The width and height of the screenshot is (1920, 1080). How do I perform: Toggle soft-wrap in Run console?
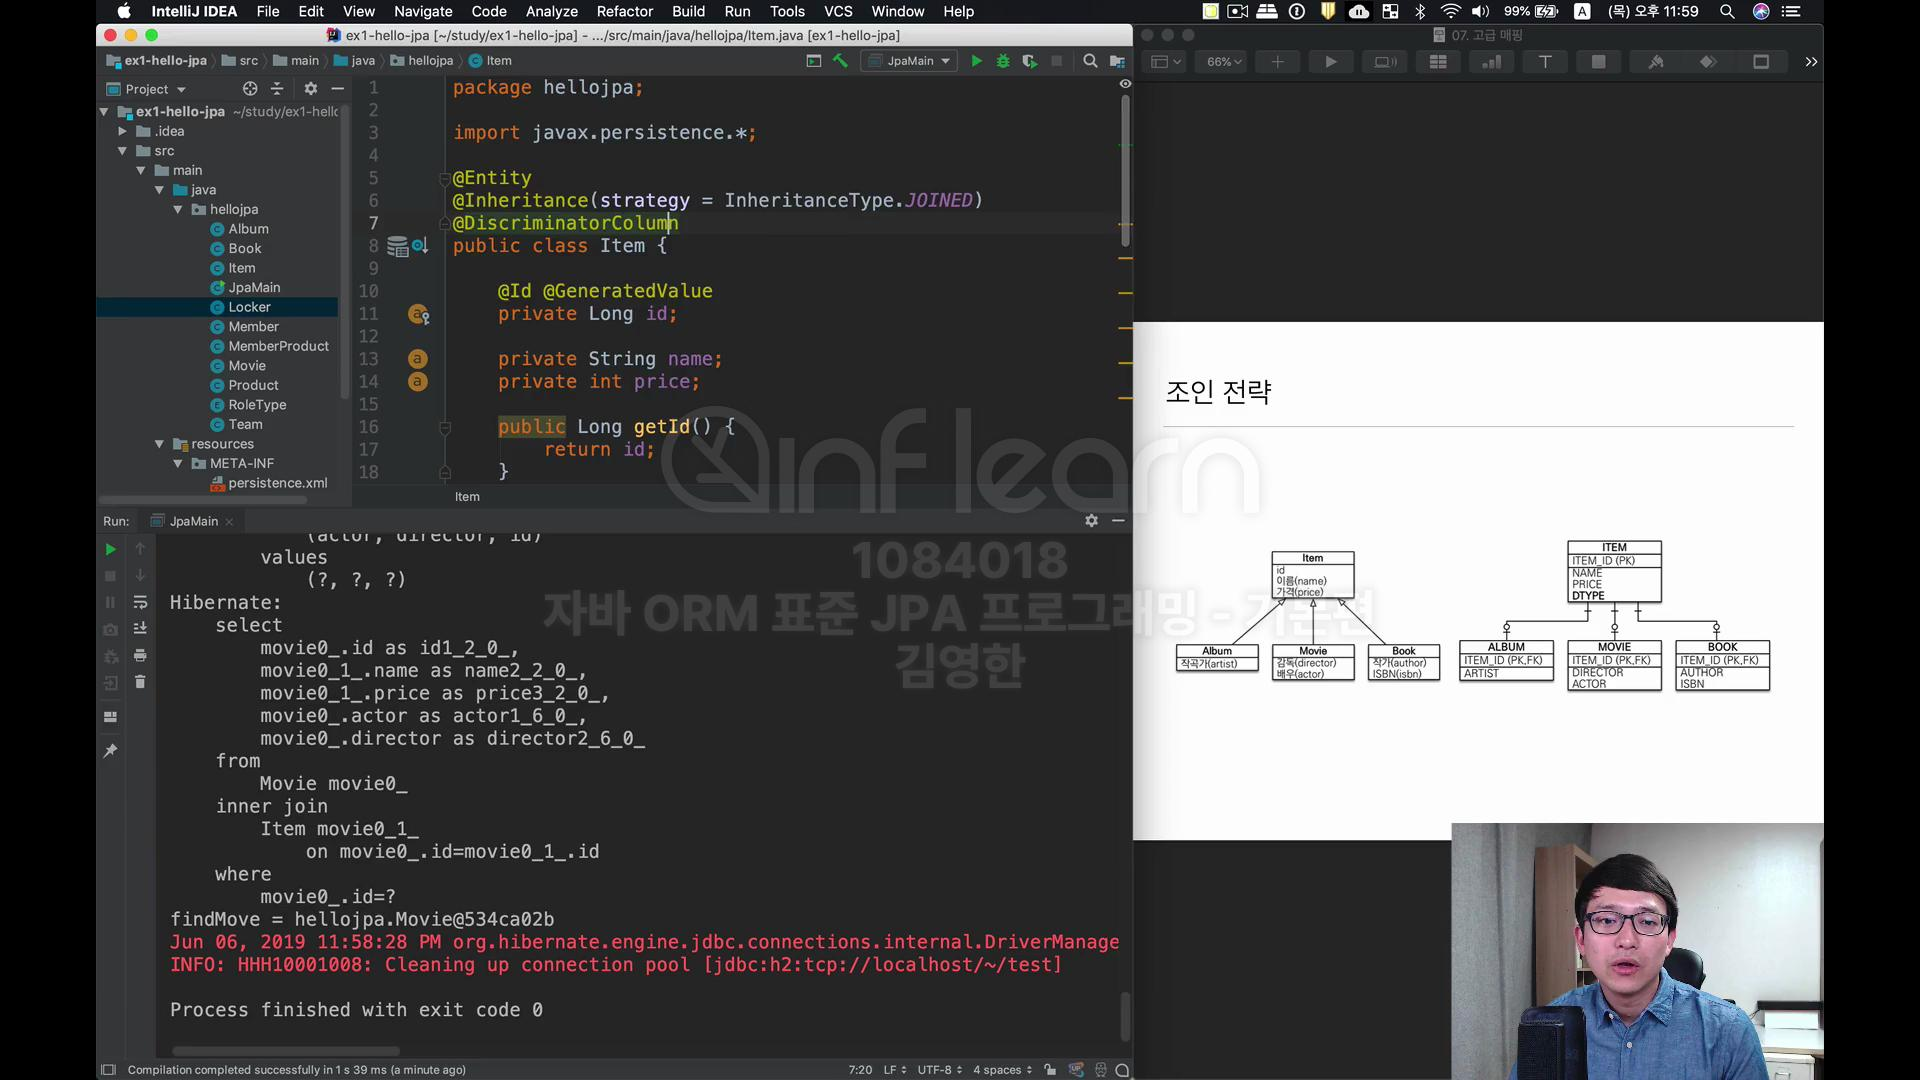[x=140, y=602]
